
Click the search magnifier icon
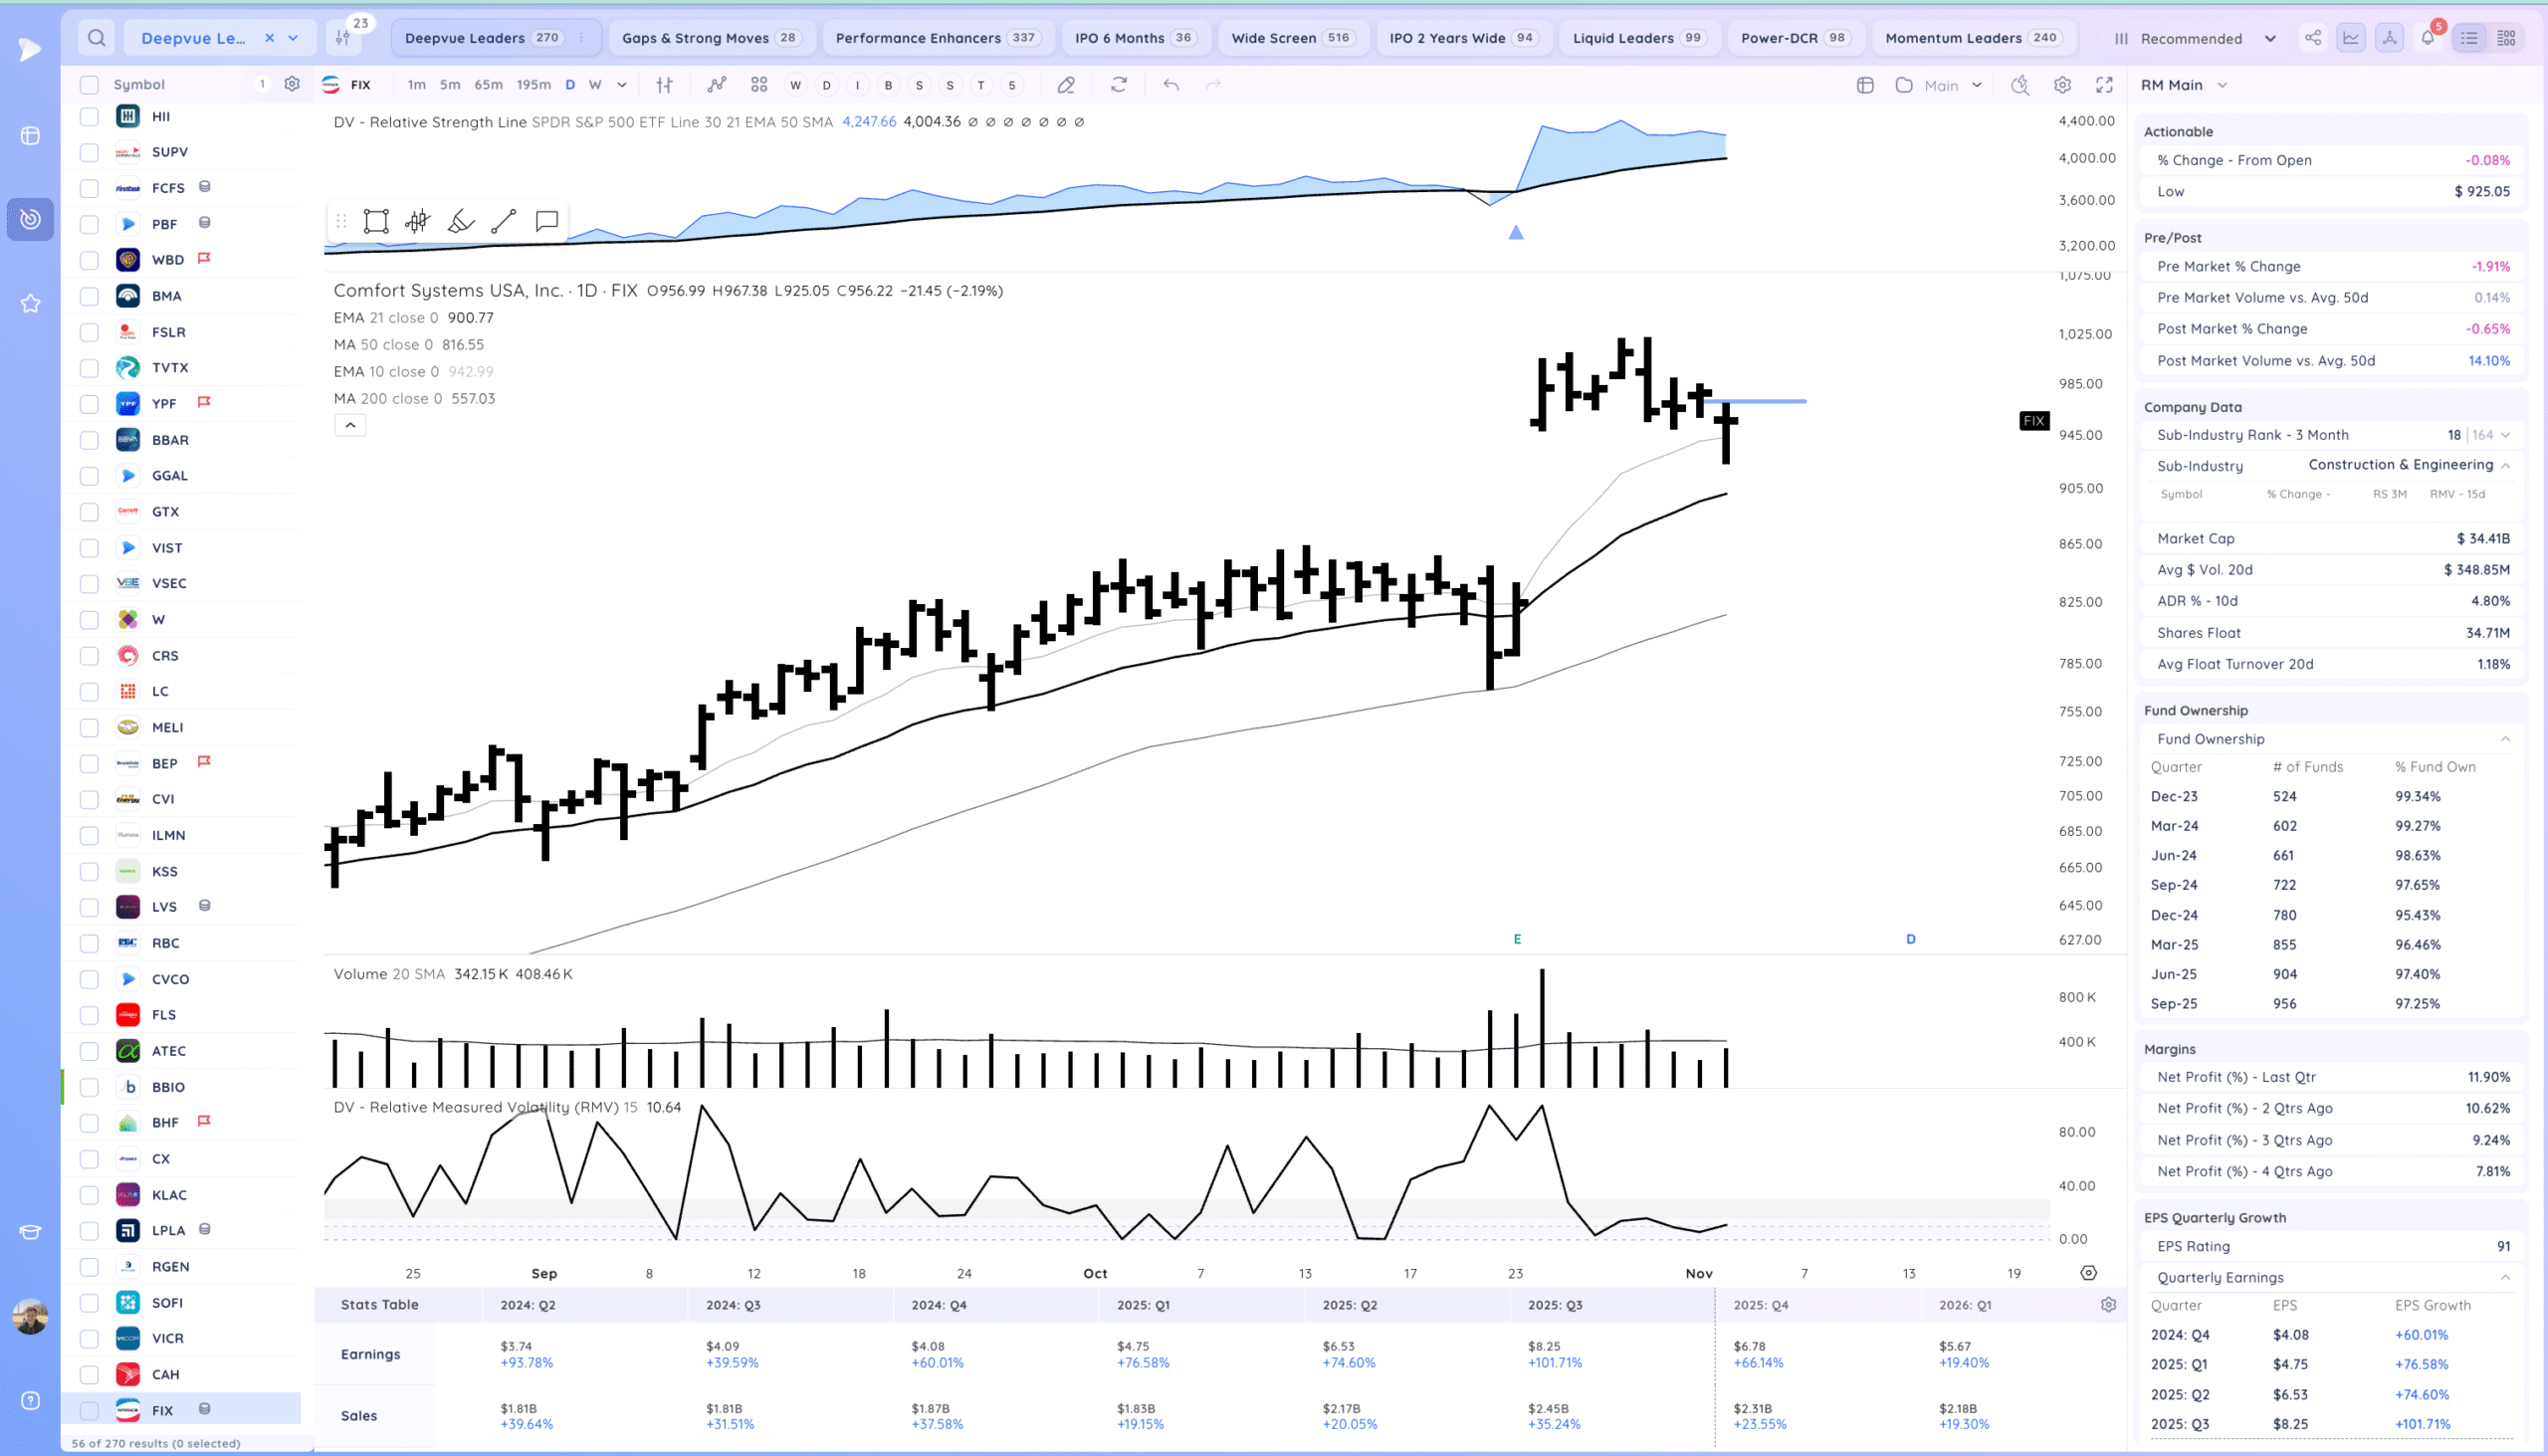click(96, 38)
